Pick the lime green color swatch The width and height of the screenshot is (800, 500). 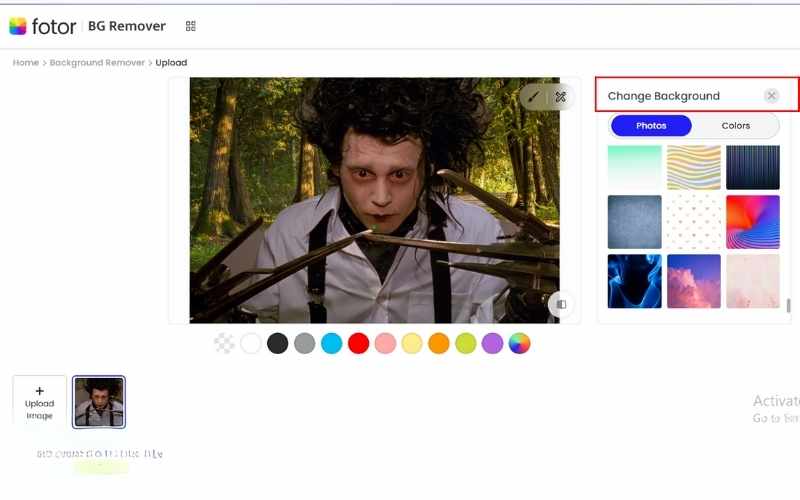click(x=466, y=343)
